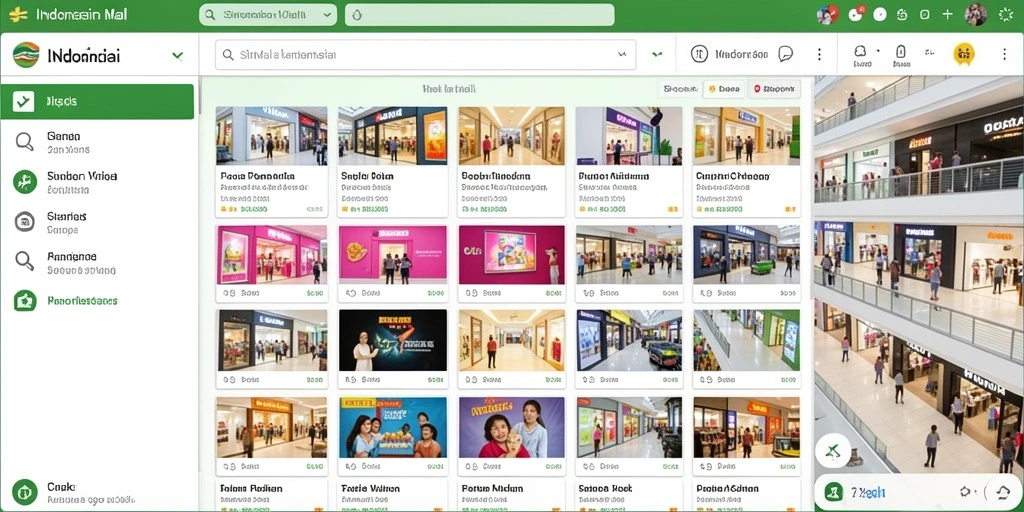Click the green circle icon at the sidebar bottom
Image resolution: width=1024 pixels, height=512 pixels.
point(25,492)
